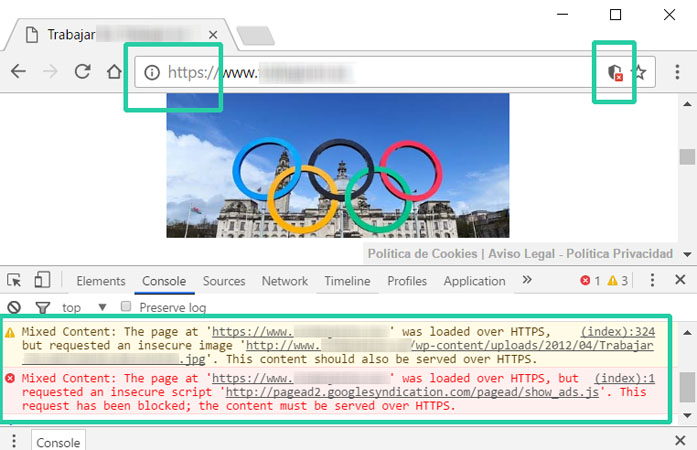697x450 pixels.
Task: Click the Olympic rings image
Action: 338,165
